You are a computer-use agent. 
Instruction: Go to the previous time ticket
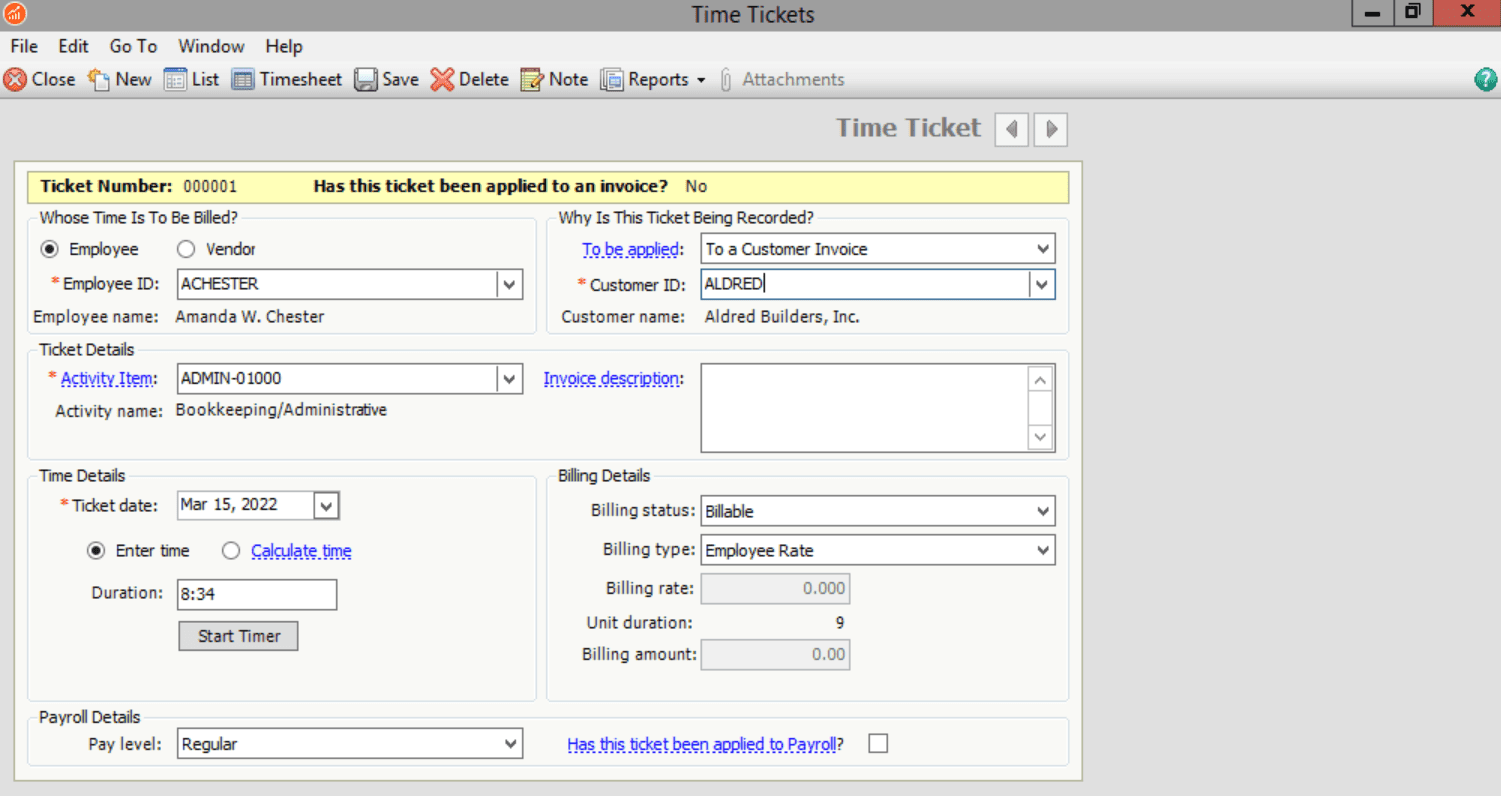tap(1012, 129)
